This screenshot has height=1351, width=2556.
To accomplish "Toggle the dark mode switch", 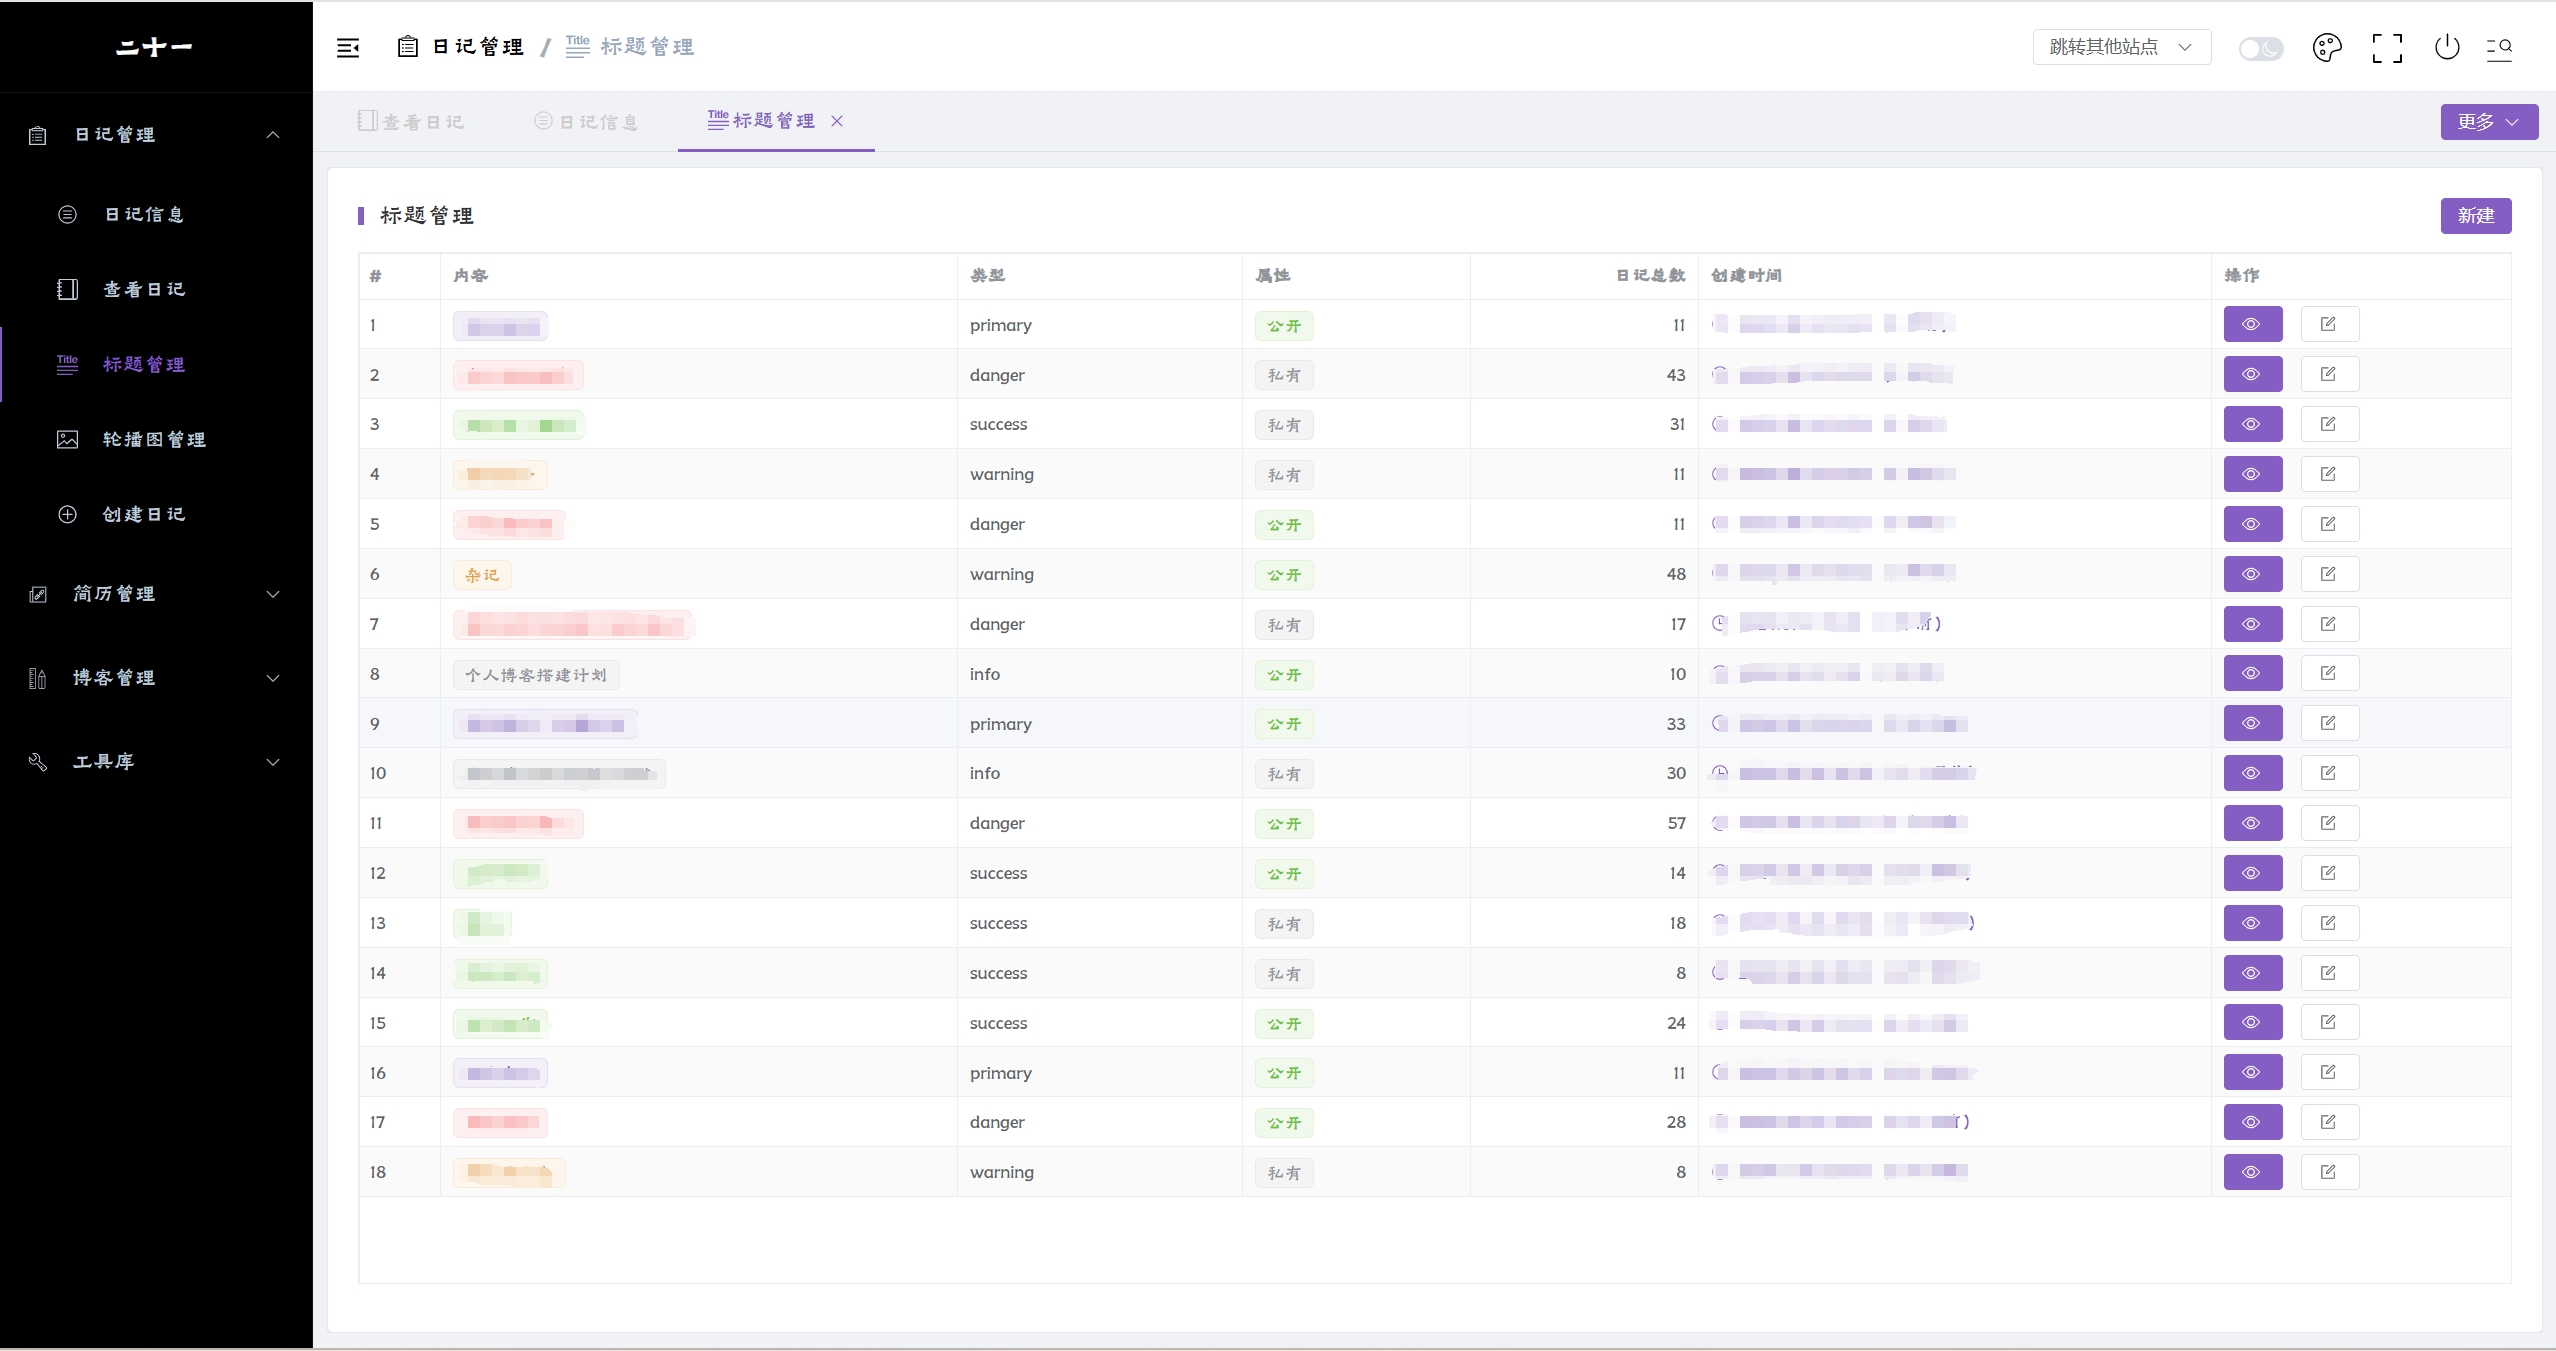I will click(x=2260, y=49).
